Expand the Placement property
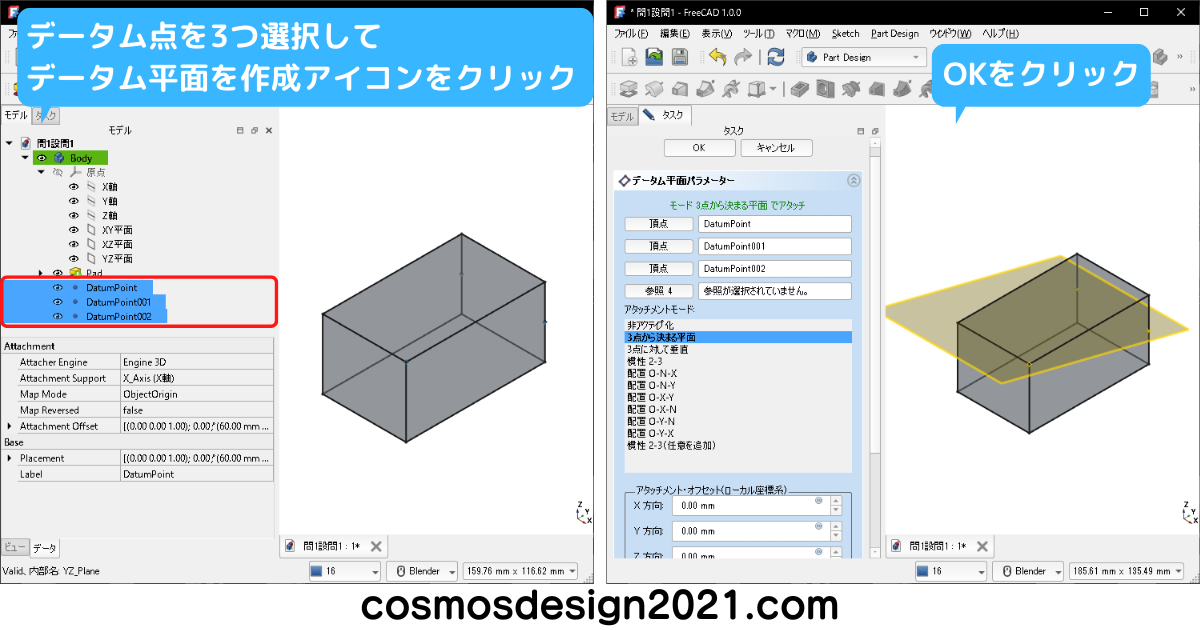Screen dimensions: 1200x630 pyautogui.click(x=9, y=458)
